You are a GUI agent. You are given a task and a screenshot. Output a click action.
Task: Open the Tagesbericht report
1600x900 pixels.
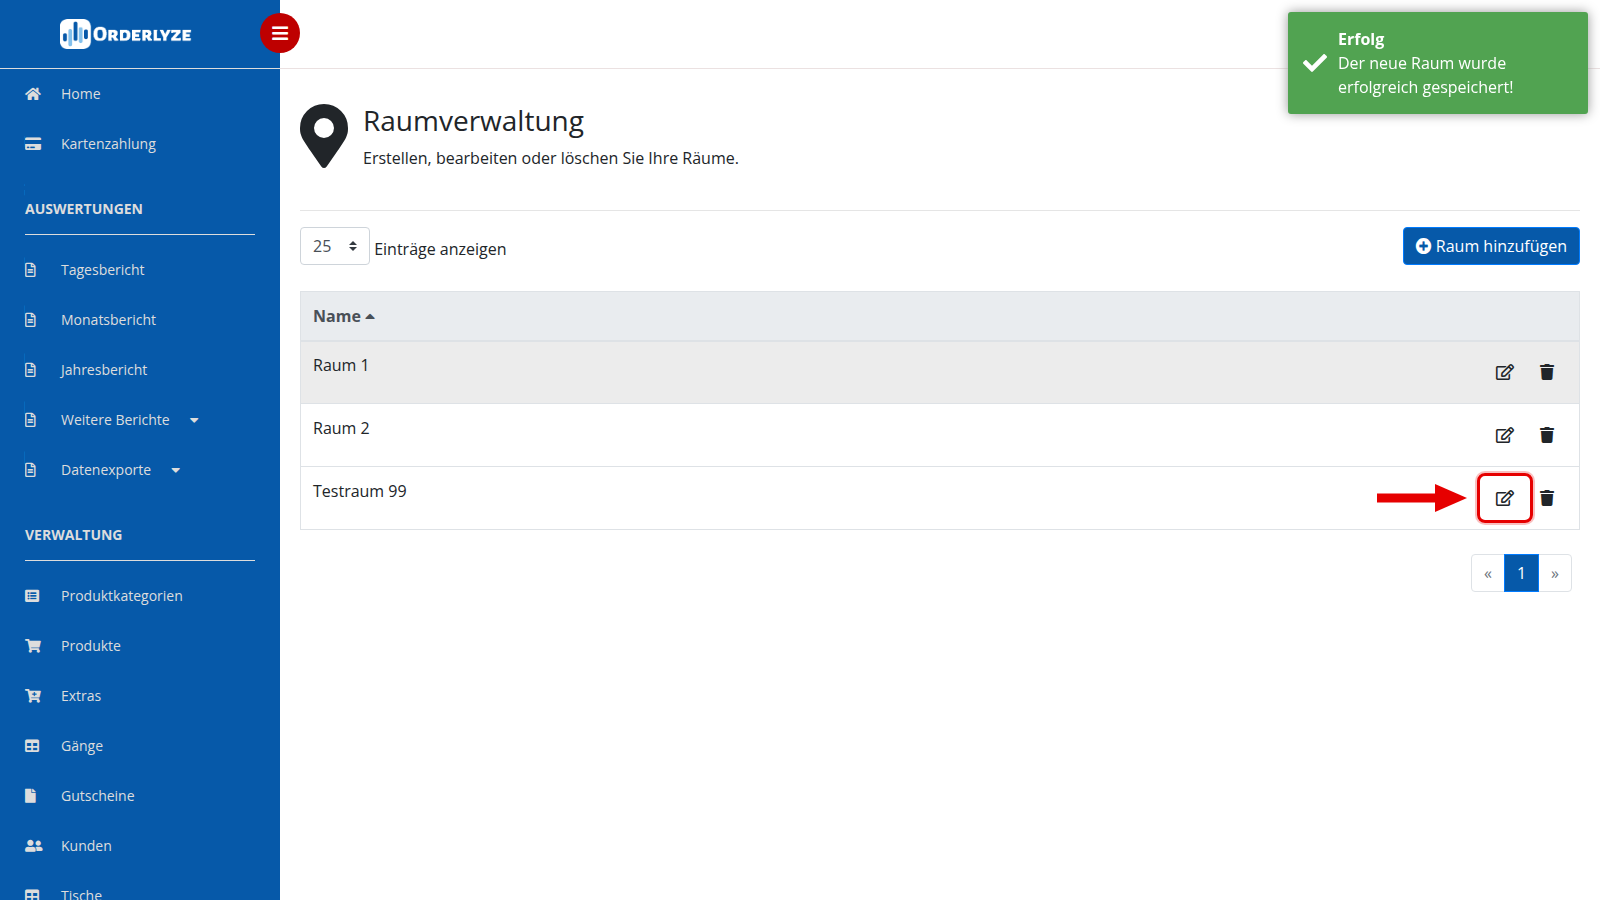tap(103, 270)
